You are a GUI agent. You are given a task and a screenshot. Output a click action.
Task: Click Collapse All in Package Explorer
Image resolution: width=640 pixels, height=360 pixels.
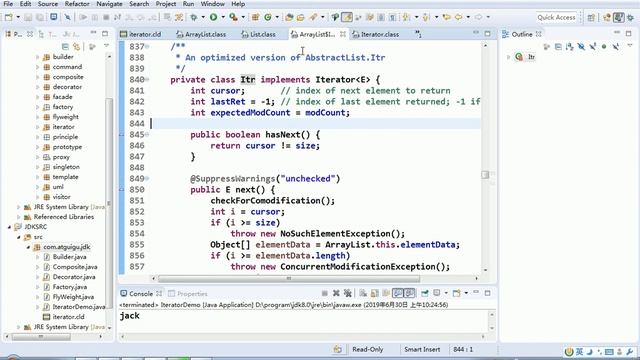point(65,47)
